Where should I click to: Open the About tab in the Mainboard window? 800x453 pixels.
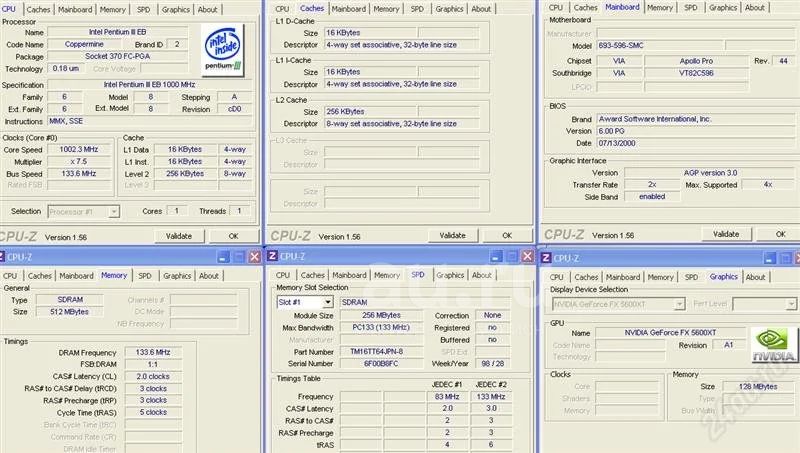point(755,8)
